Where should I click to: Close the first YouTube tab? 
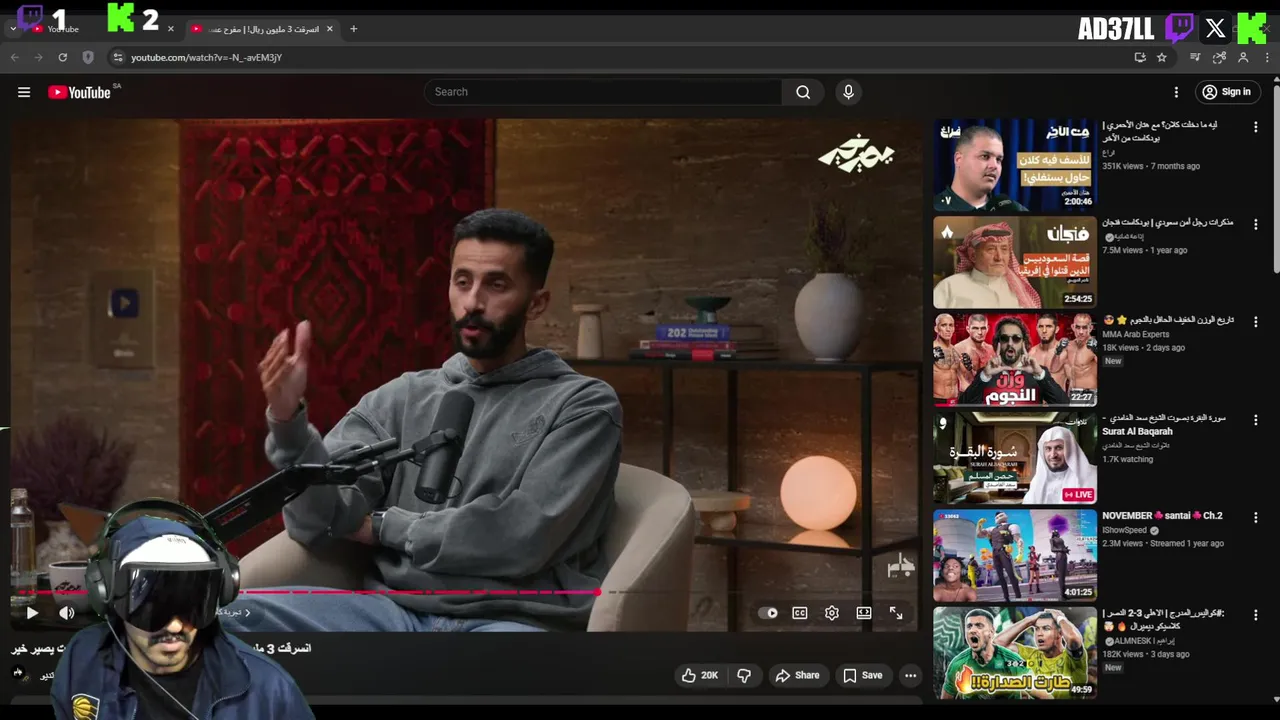tap(170, 29)
